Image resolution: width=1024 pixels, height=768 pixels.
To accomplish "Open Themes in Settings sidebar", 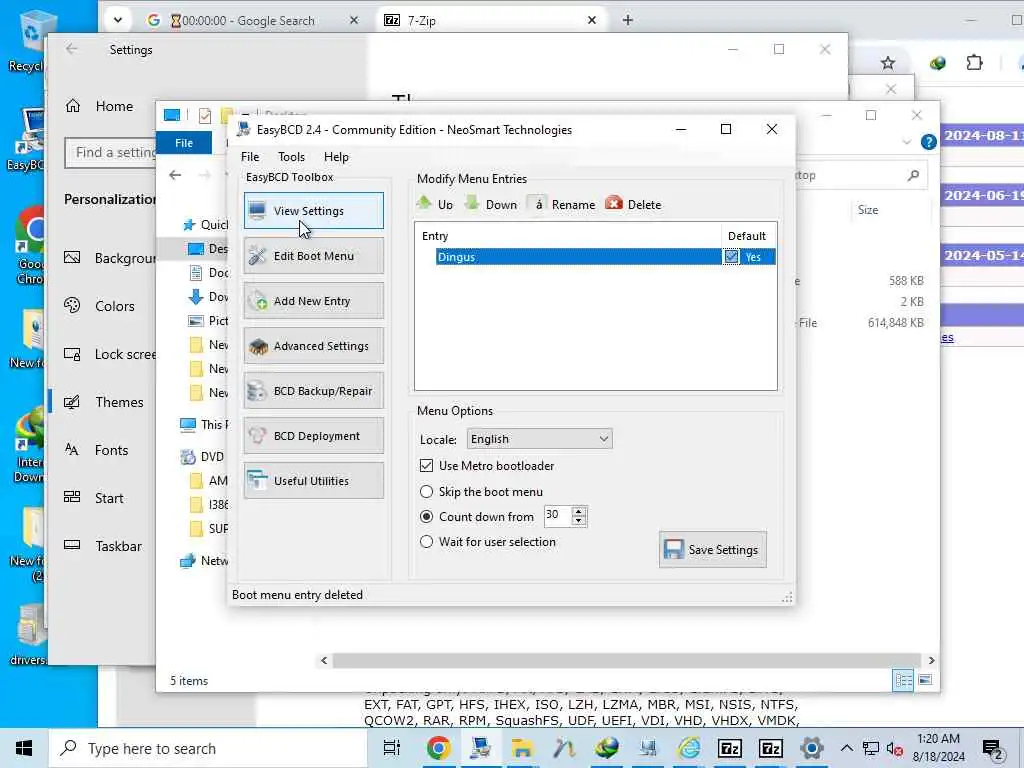I will pyautogui.click(x=103, y=402).
